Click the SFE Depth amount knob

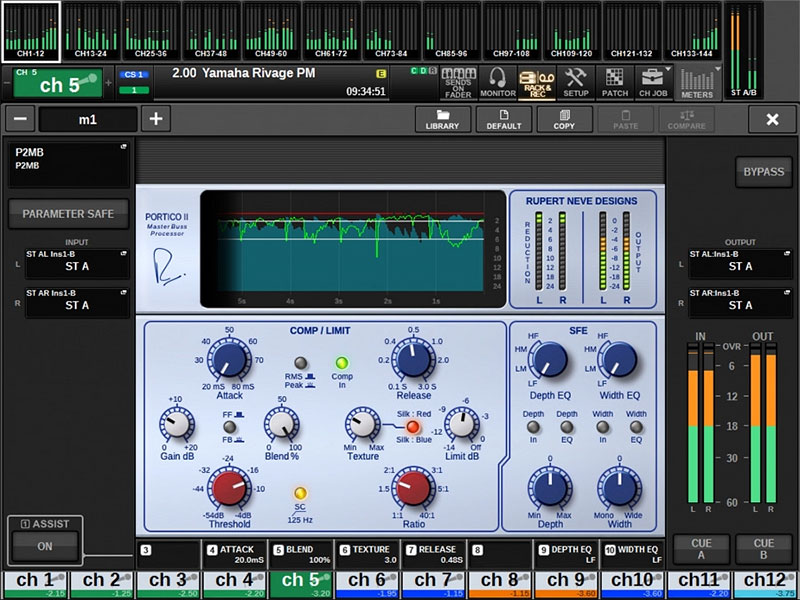[x=550, y=487]
